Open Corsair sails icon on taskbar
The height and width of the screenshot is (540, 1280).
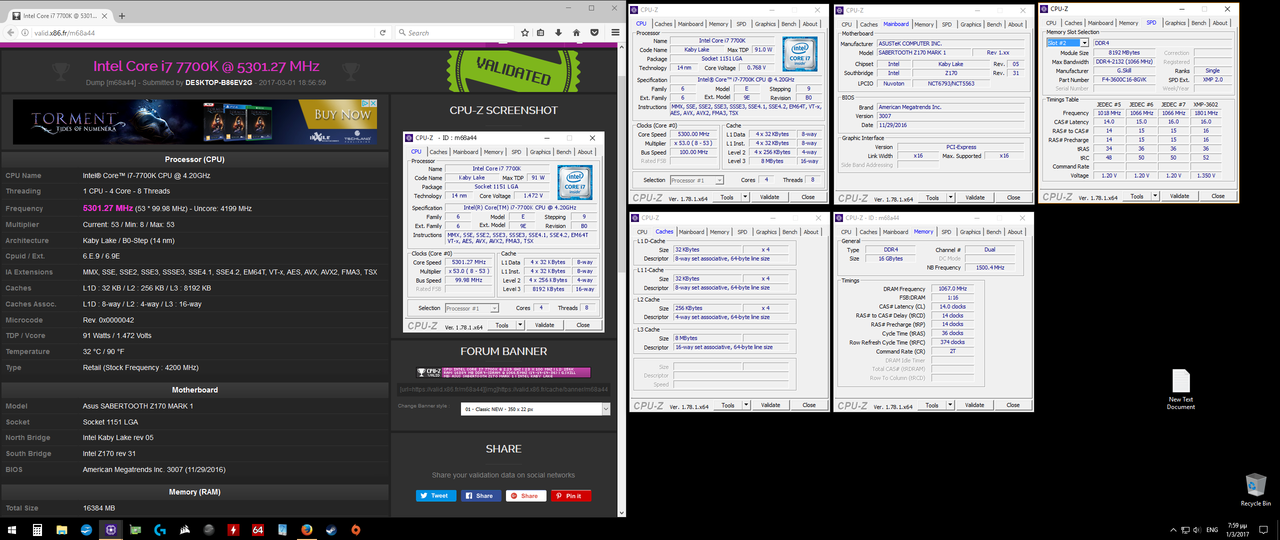pyautogui.click(x=184, y=529)
